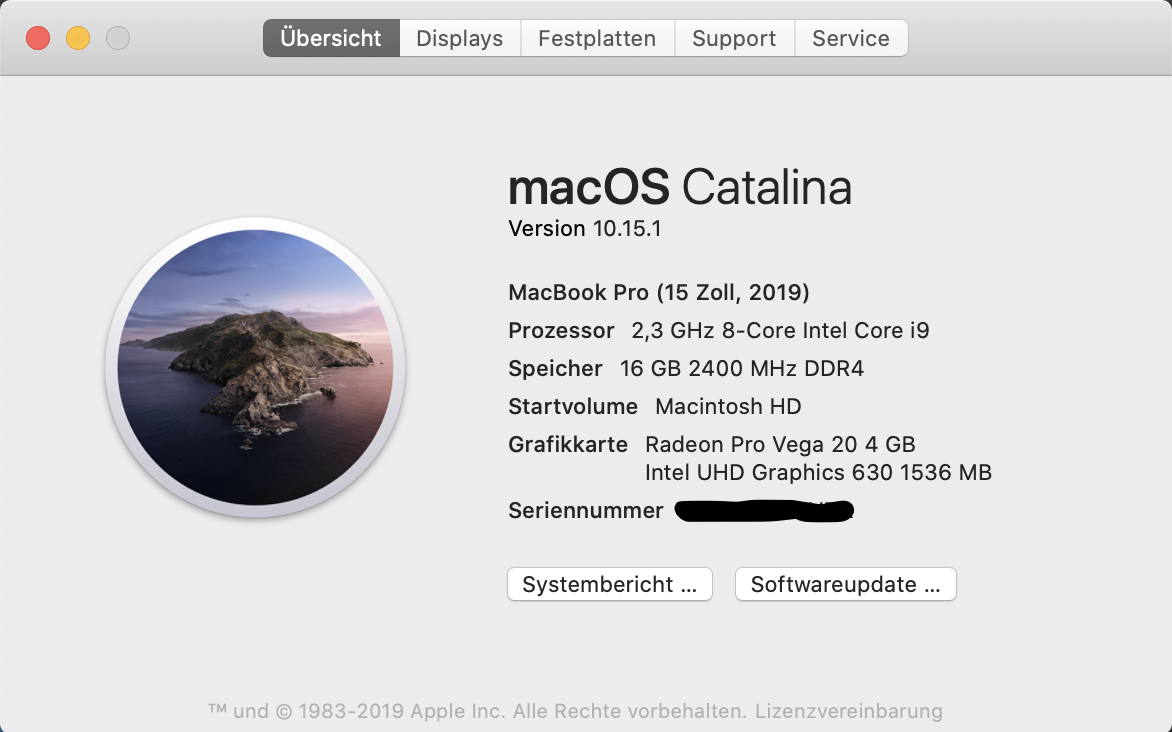Click the Intel UHD Graphics line
This screenshot has width=1172, height=732.
point(817,472)
